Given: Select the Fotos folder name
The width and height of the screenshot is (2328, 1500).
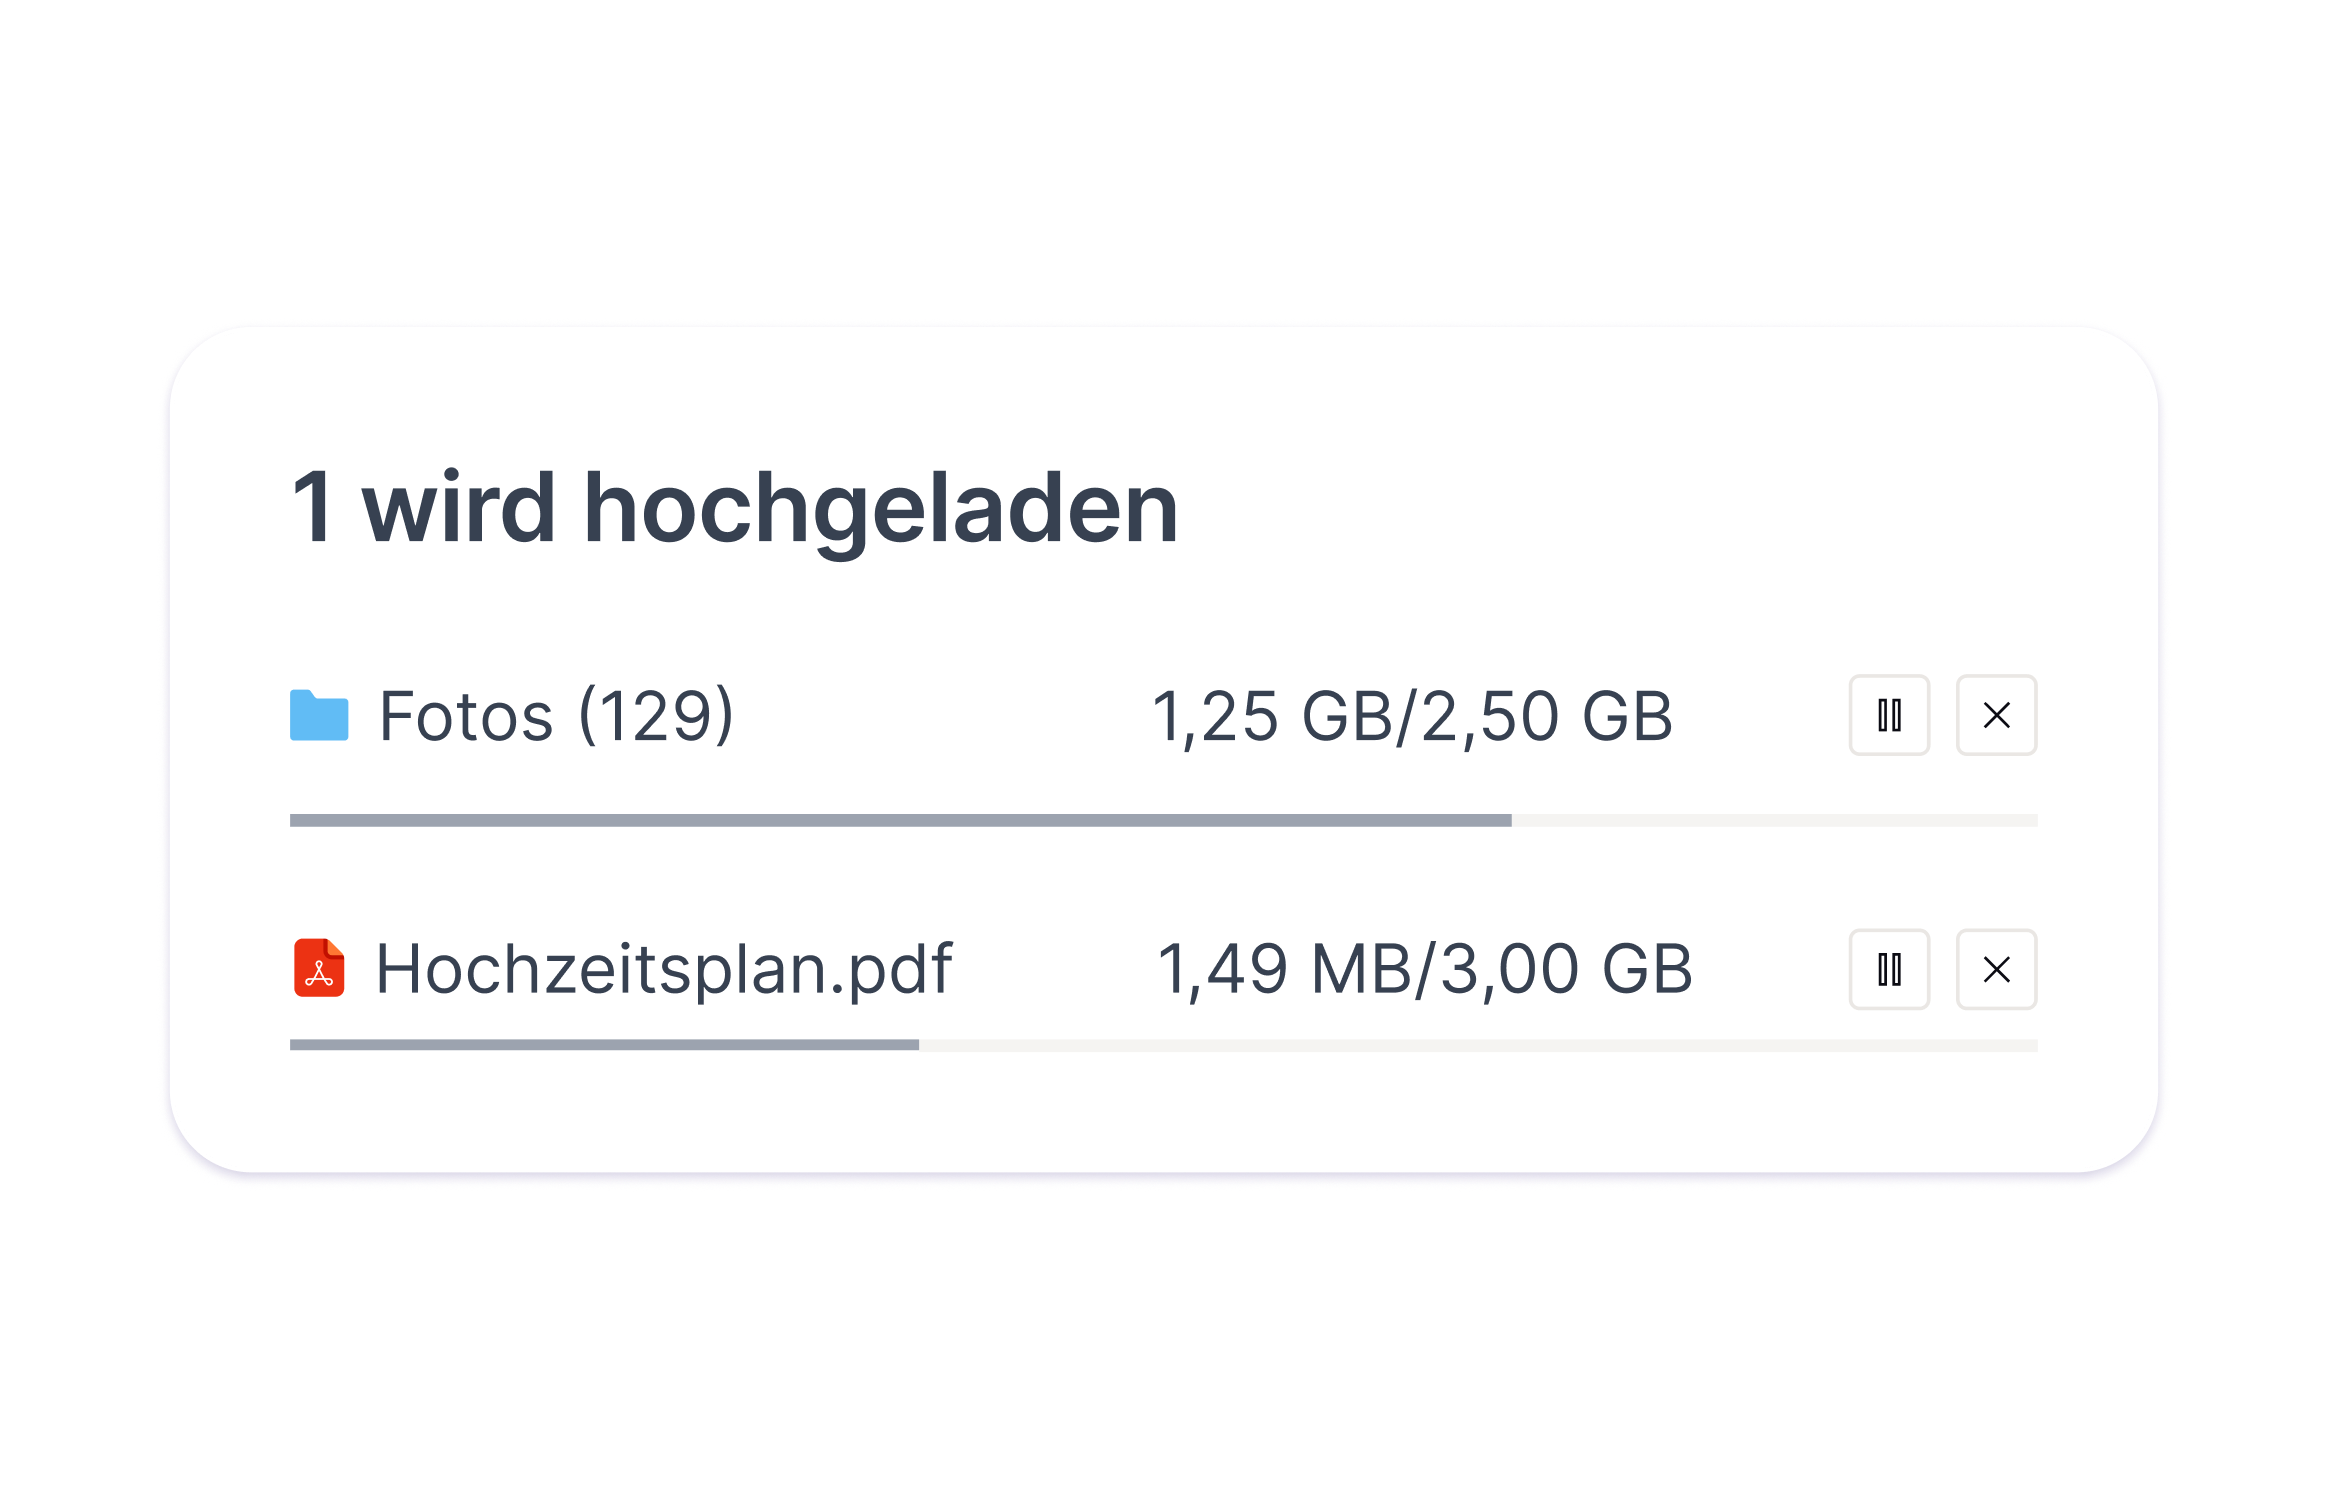Looking at the screenshot, I should 465,716.
